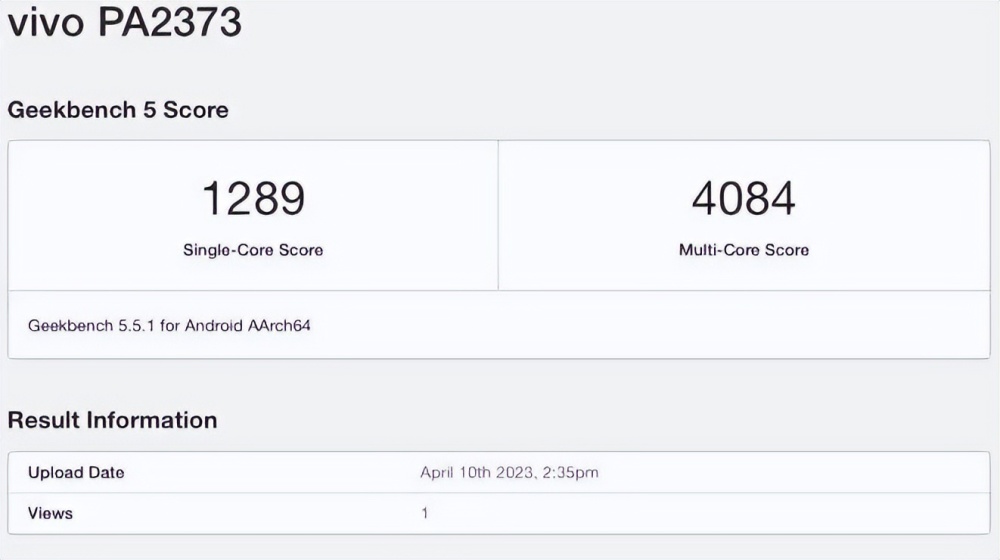This screenshot has width=1000, height=560.
Task: Click the Multi-Core Score label
Action: [x=744, y=249]
